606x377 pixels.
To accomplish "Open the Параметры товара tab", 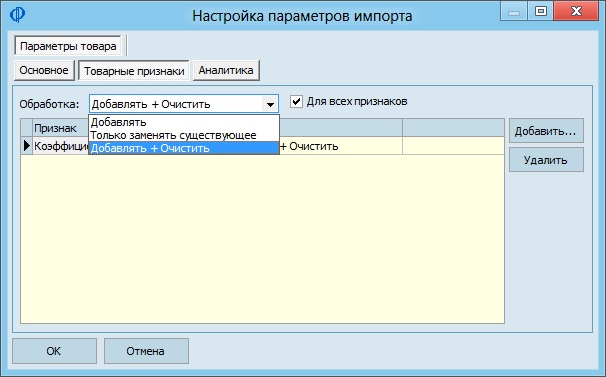I will 68,46.
